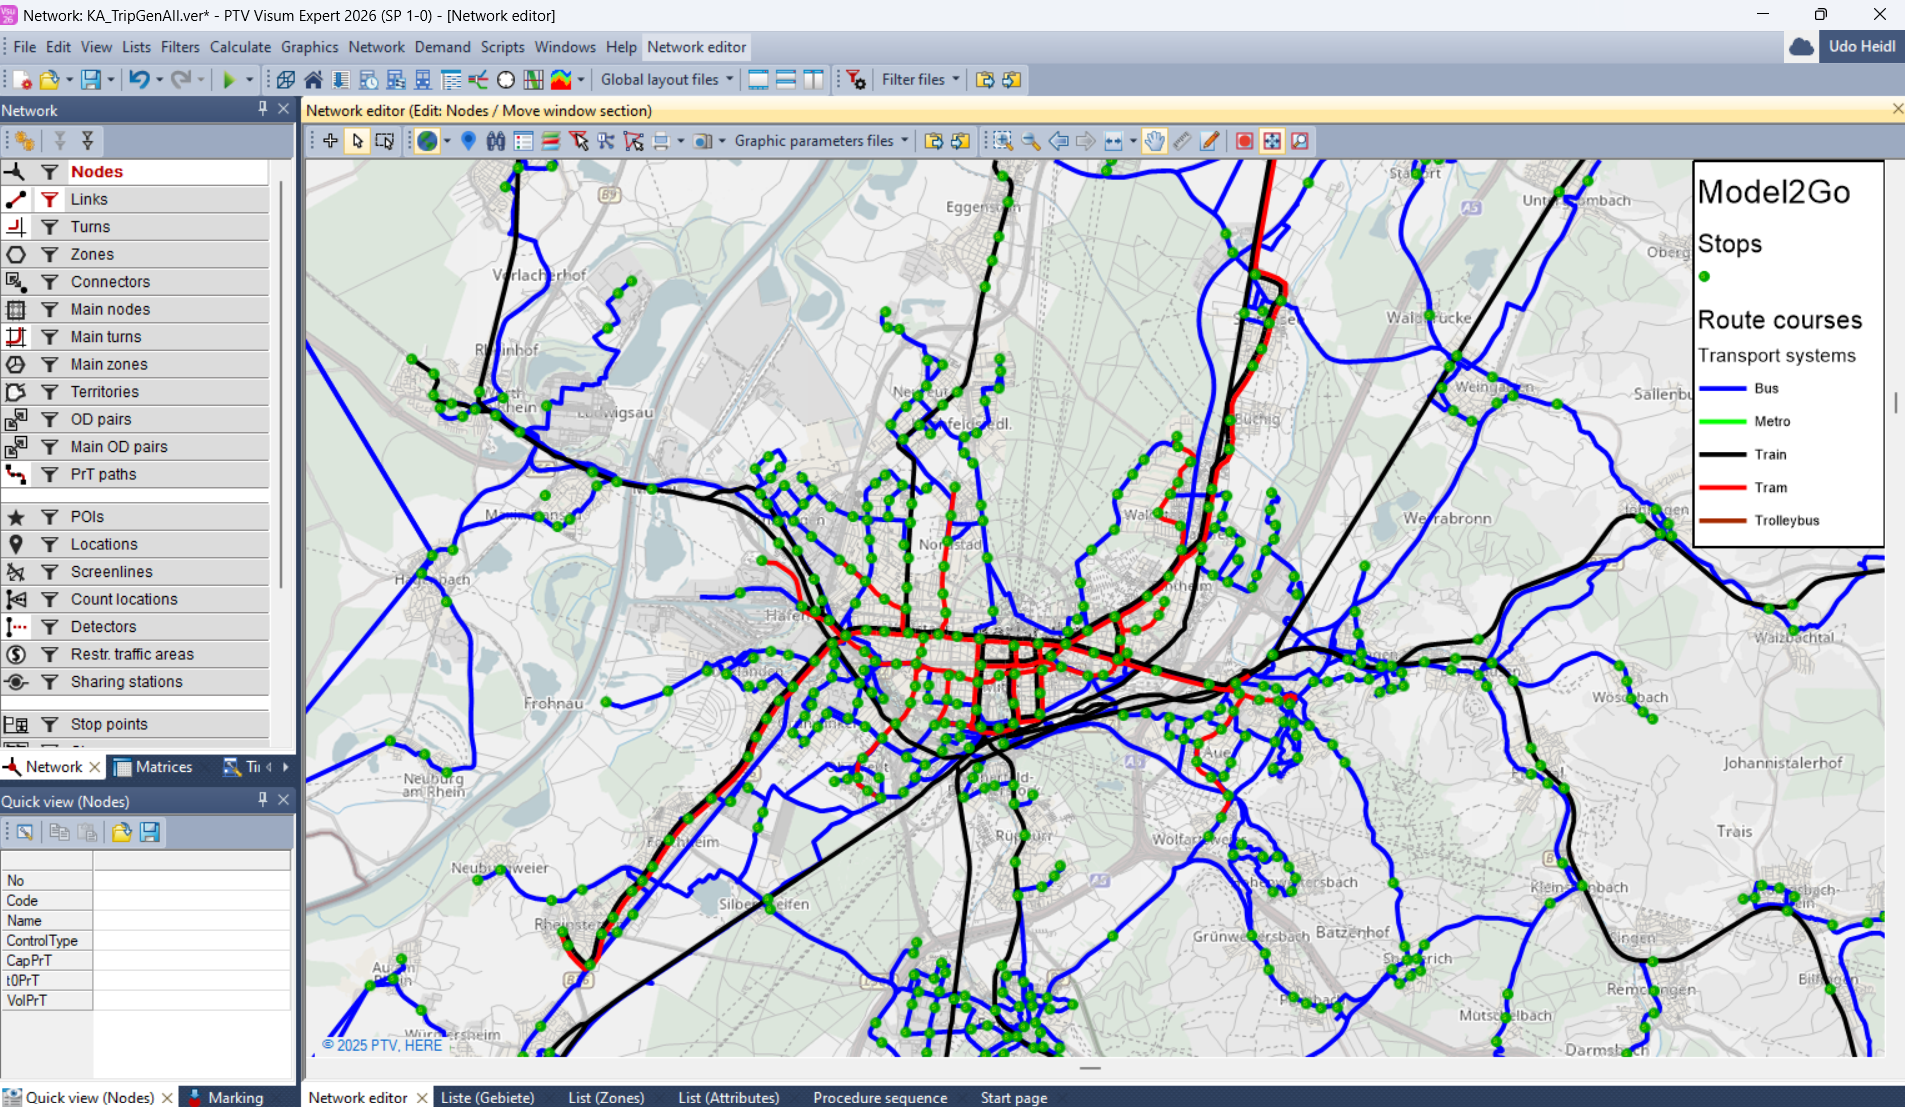
Task: Toggle the Turns visibility icon
Action: pyautogui.click(x=16, y=227)
